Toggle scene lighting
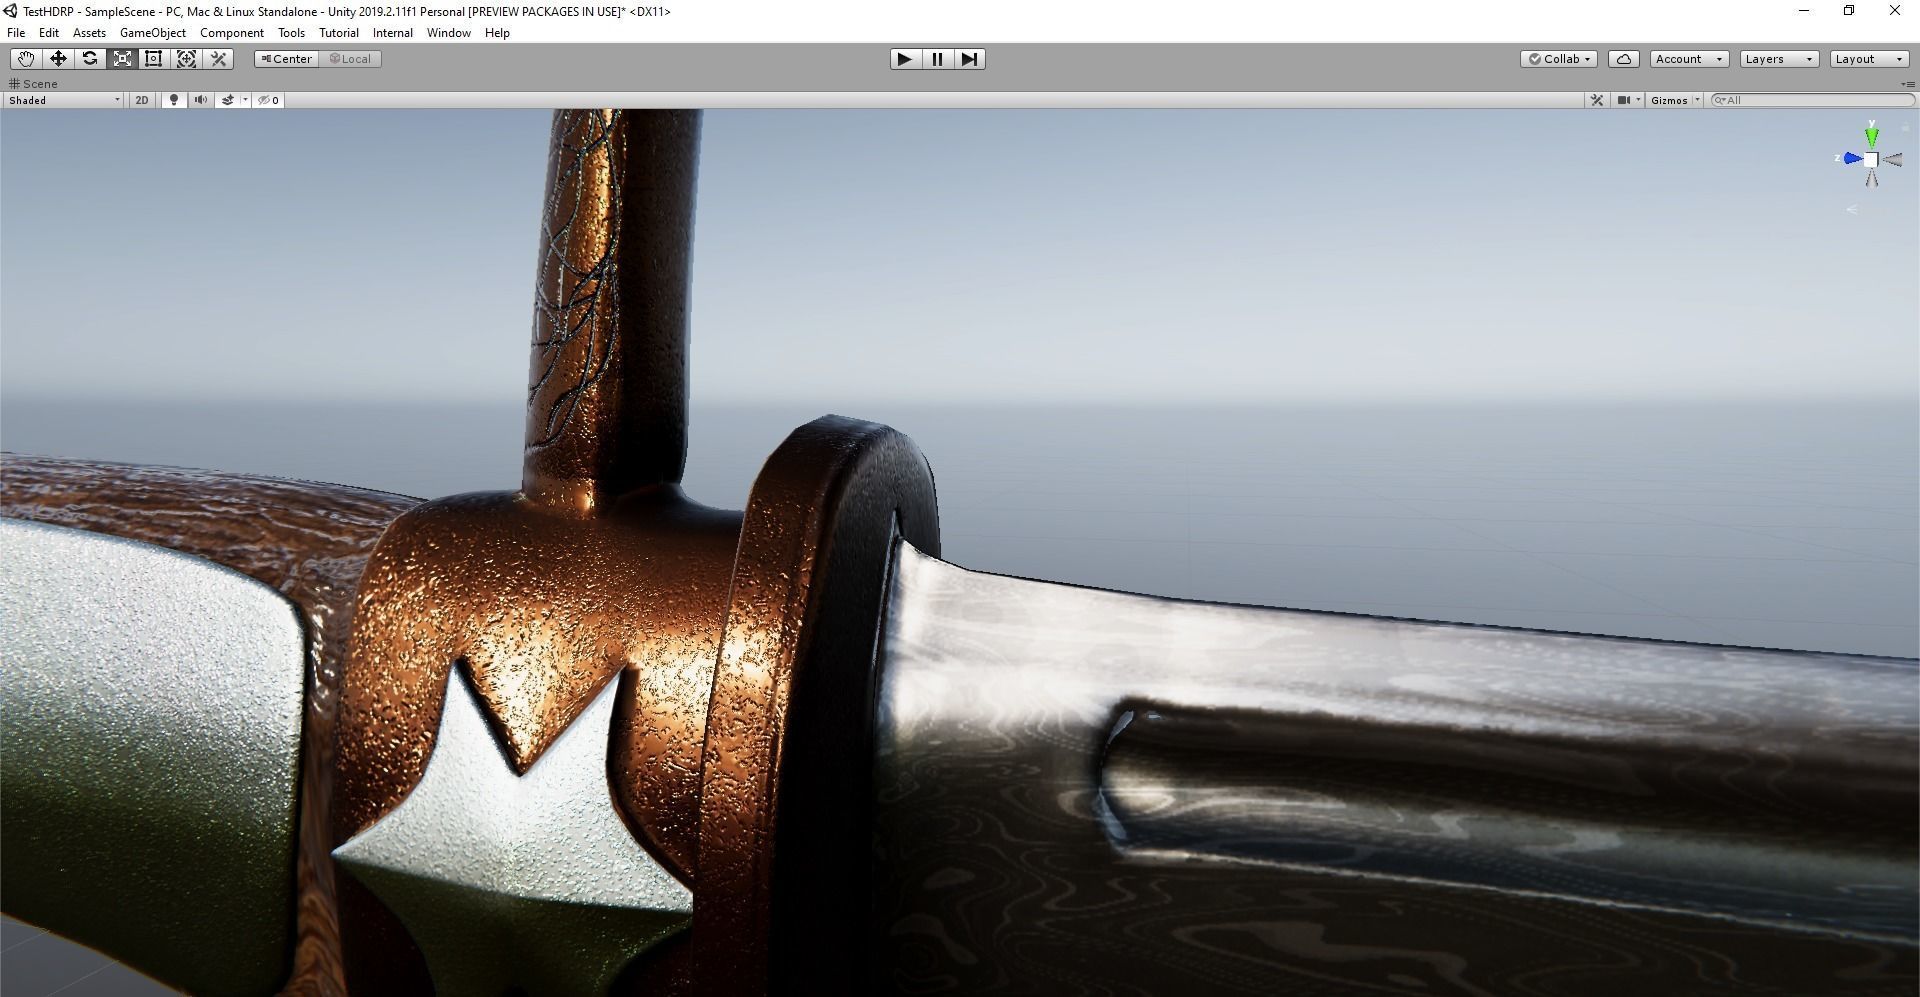The image size is (1920, 997). tap(173, 100)
